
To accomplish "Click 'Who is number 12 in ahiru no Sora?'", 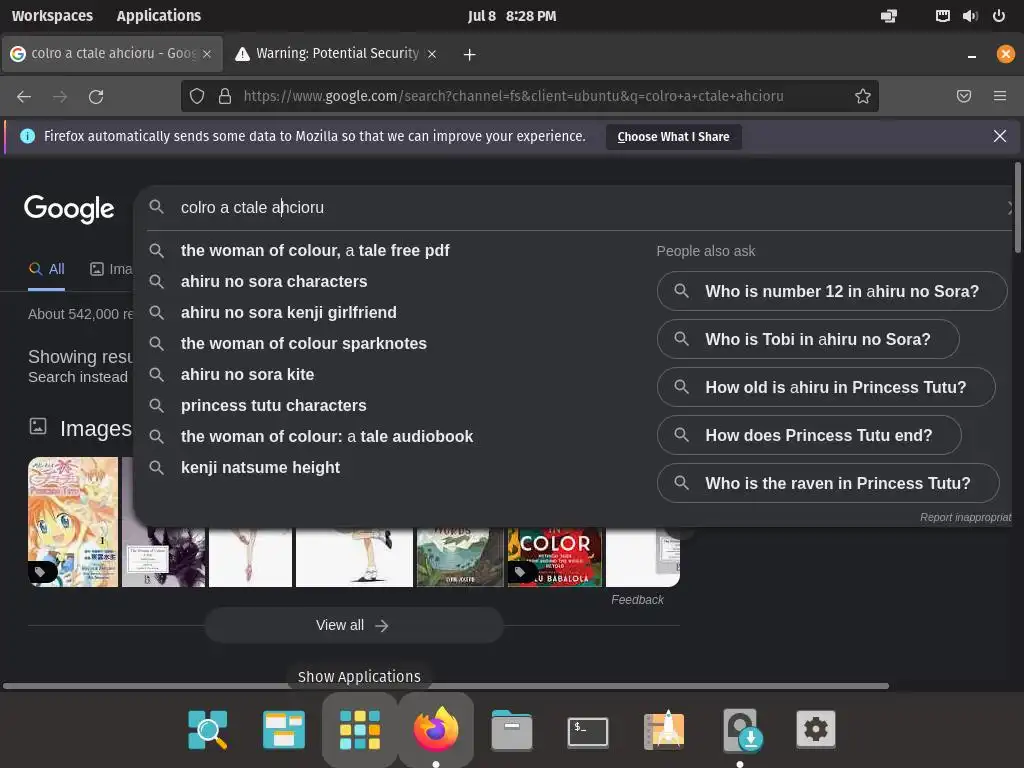I will coord(832,291).
